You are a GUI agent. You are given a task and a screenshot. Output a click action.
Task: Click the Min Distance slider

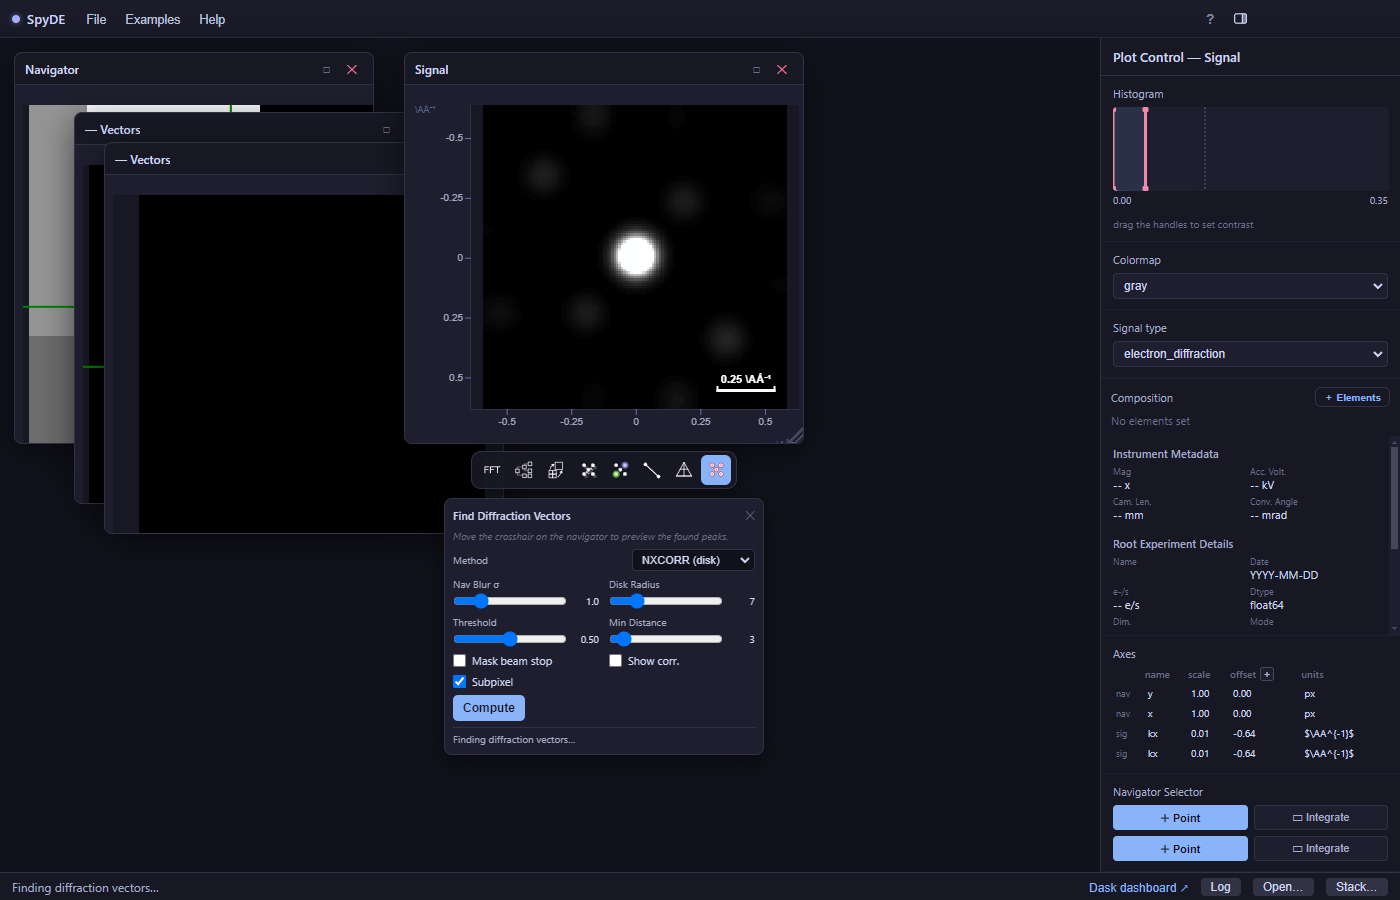[666, 639]
